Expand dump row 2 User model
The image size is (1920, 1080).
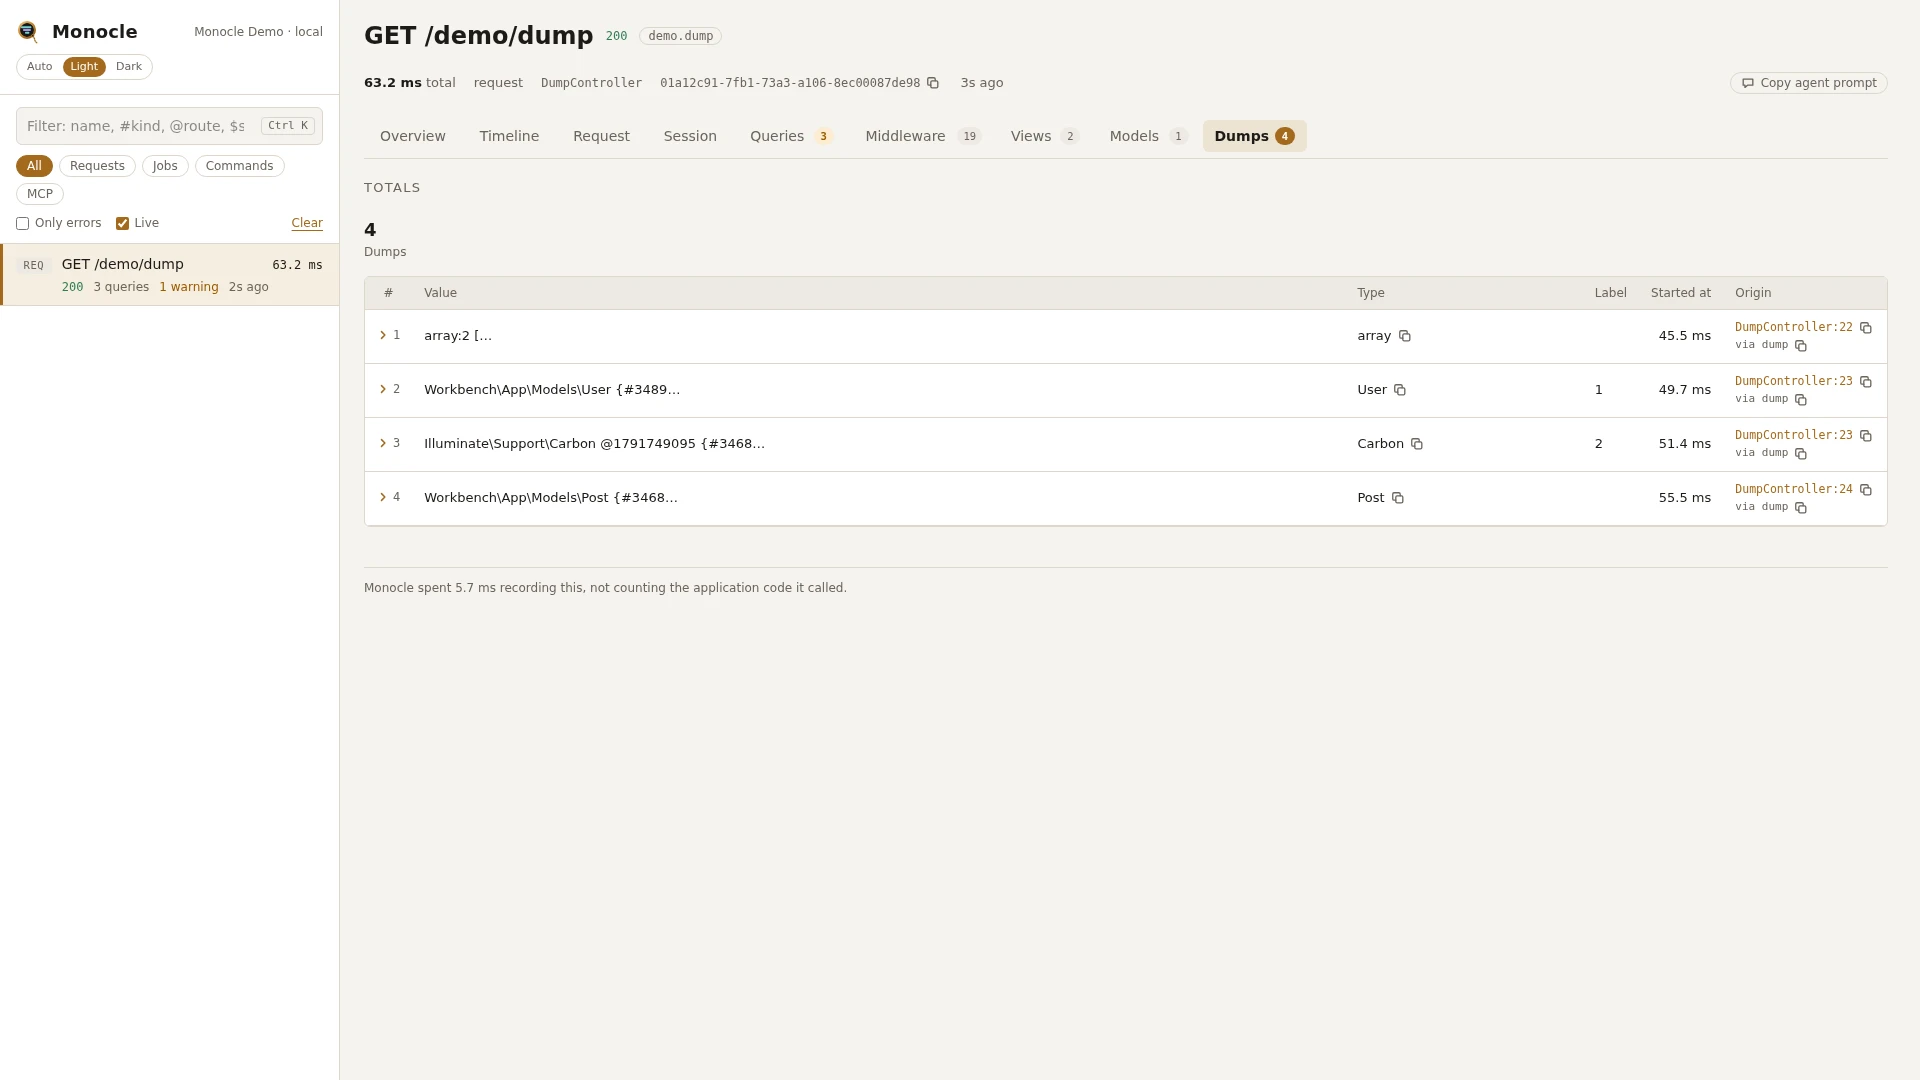point(383,390)
